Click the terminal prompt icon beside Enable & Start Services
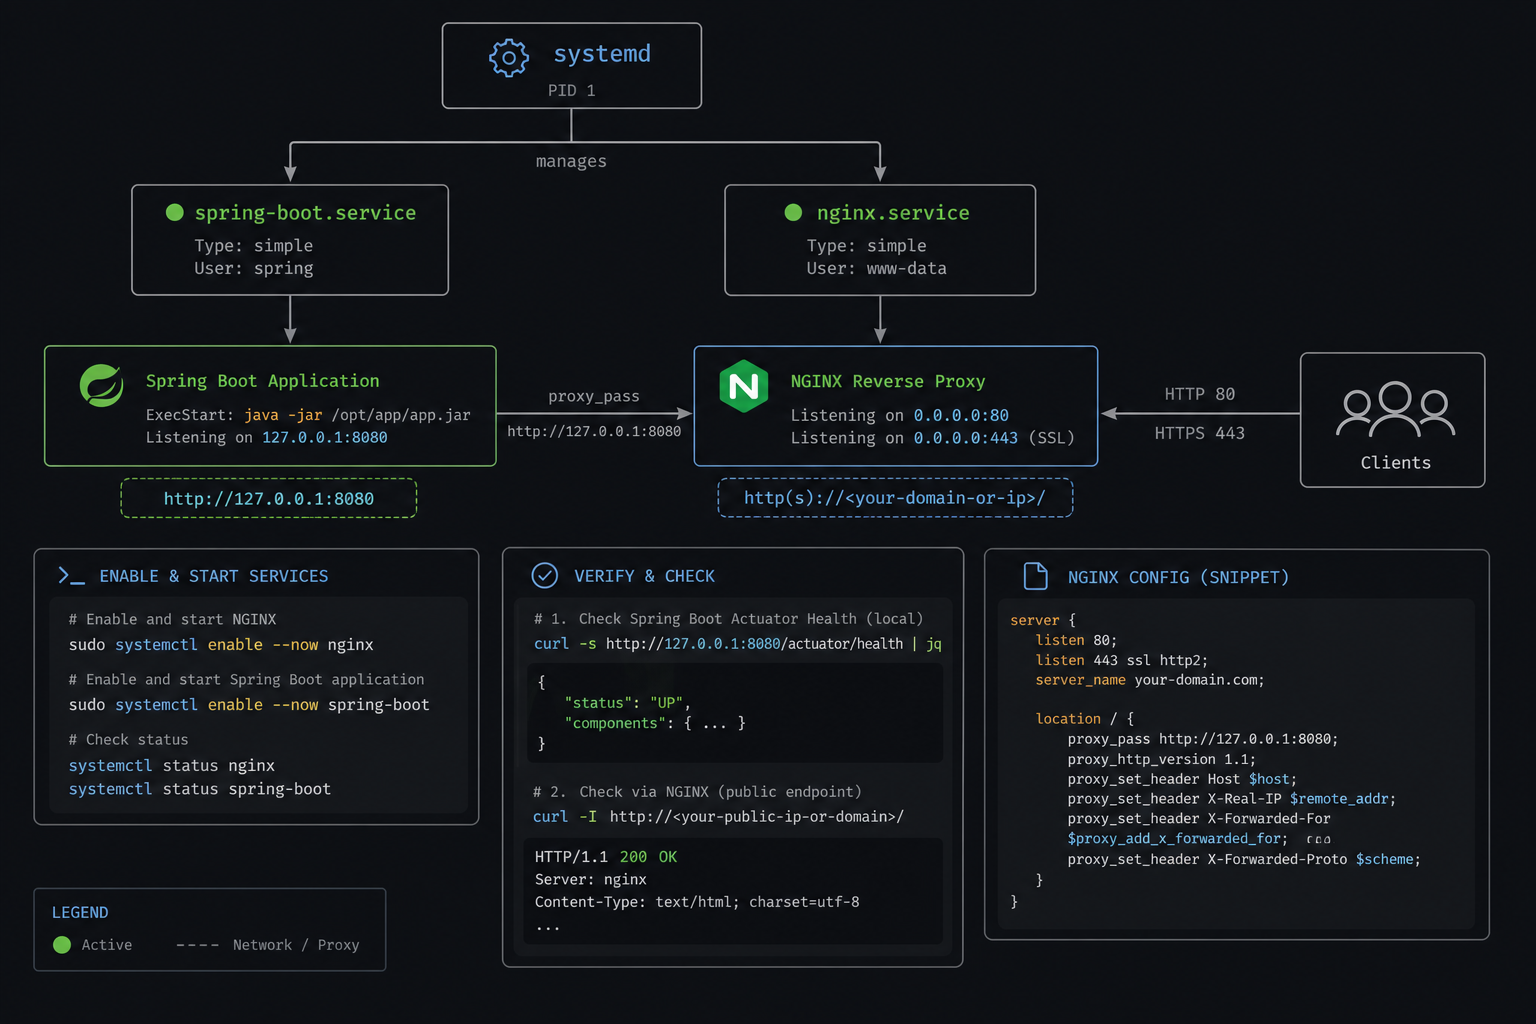 pyautogui.click(x=71, y=576)
